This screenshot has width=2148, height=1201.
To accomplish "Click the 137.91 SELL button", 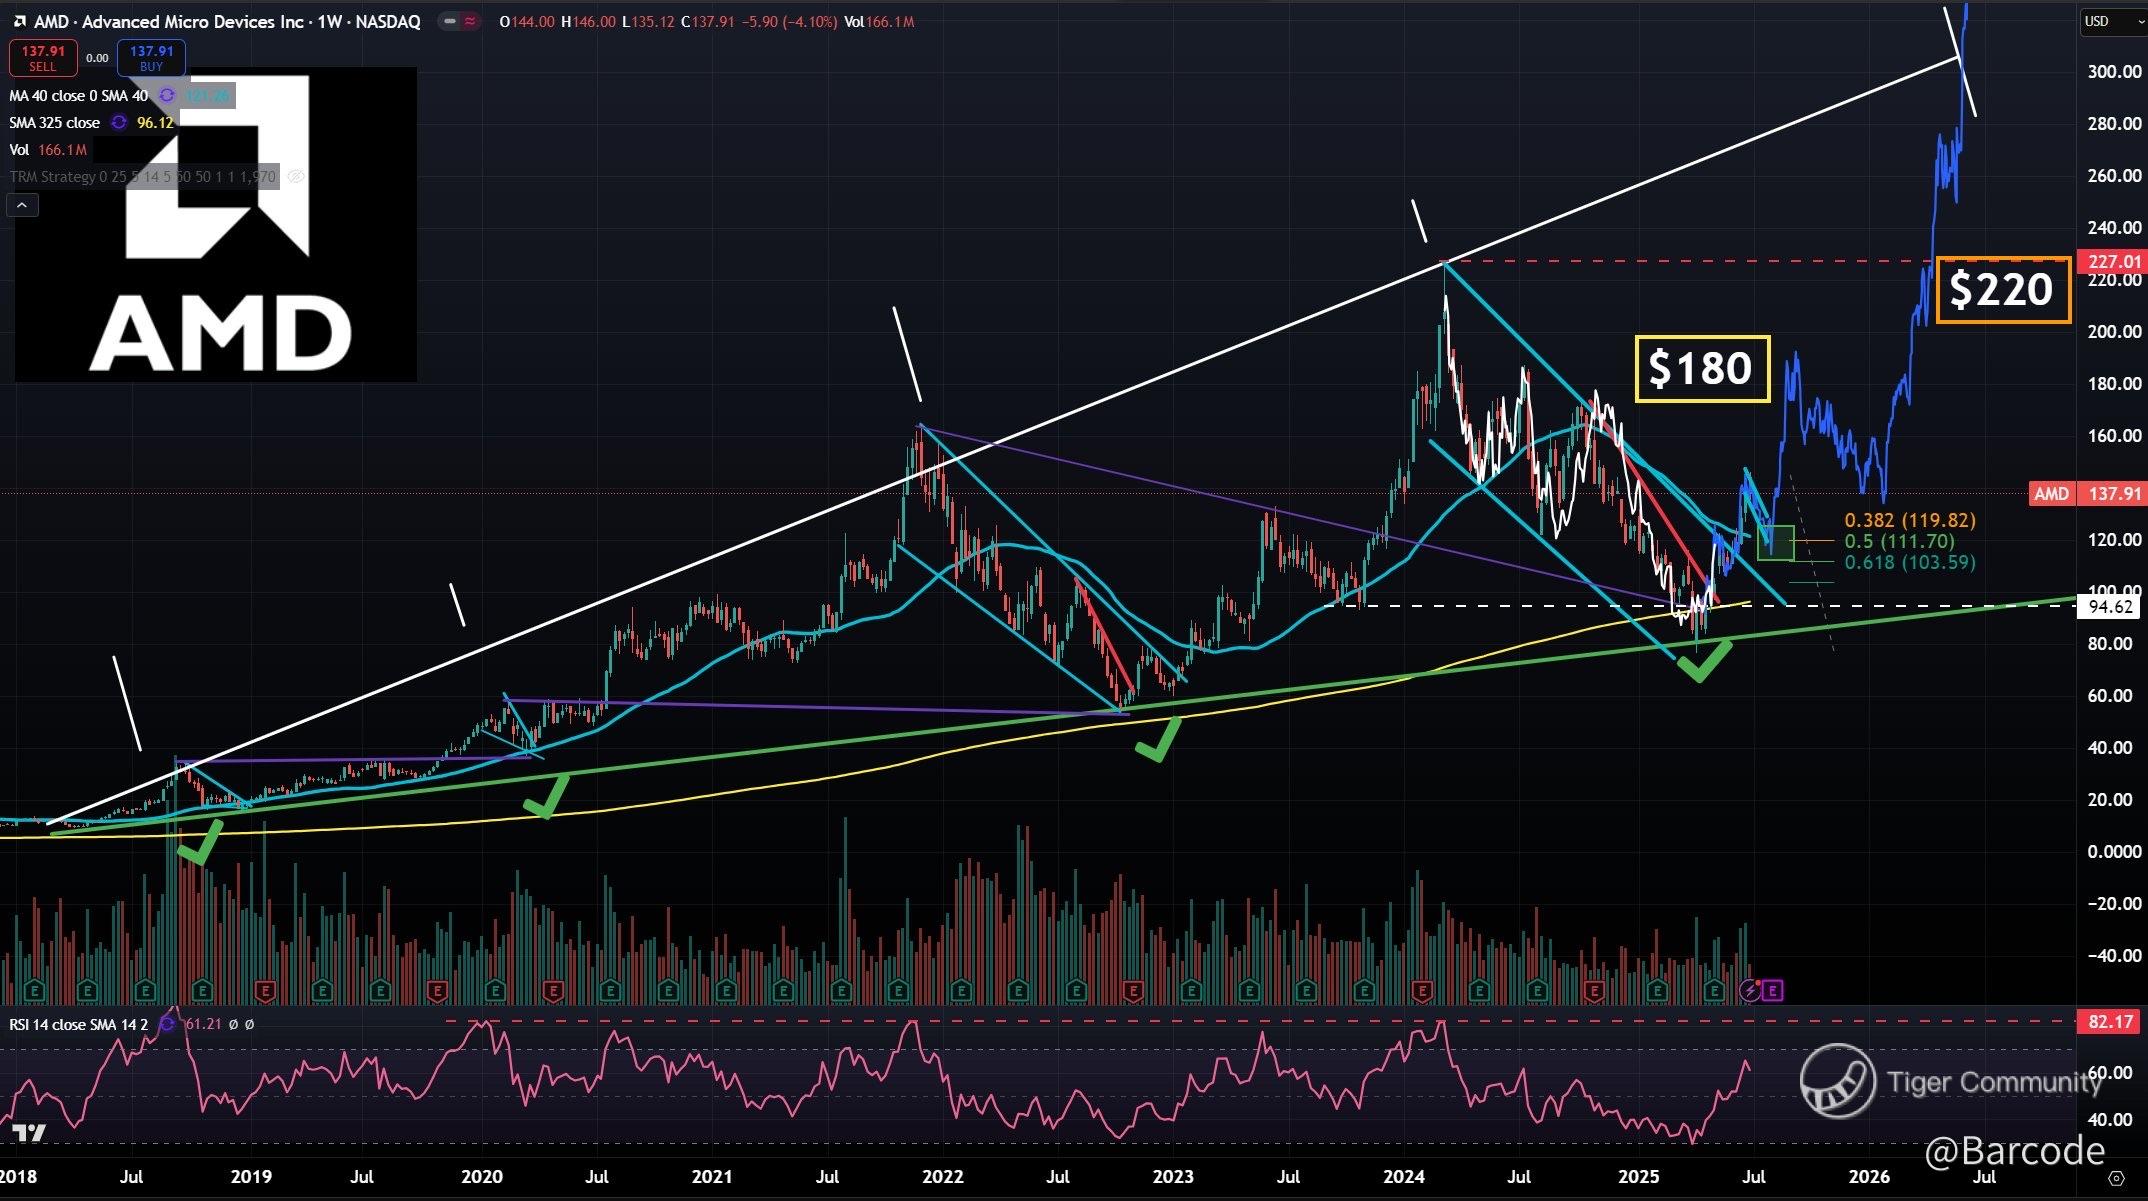I will (x=43, y=58).
